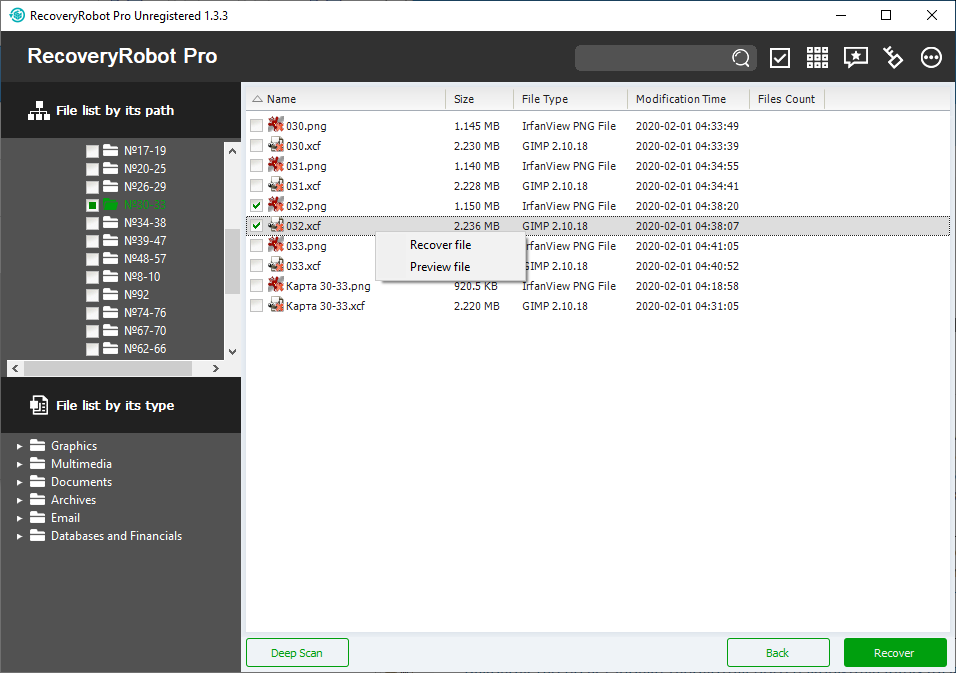The width and height of the screenshot is (956, 673).
Task: Select the №62-66 folder
Action: point(144,349)
